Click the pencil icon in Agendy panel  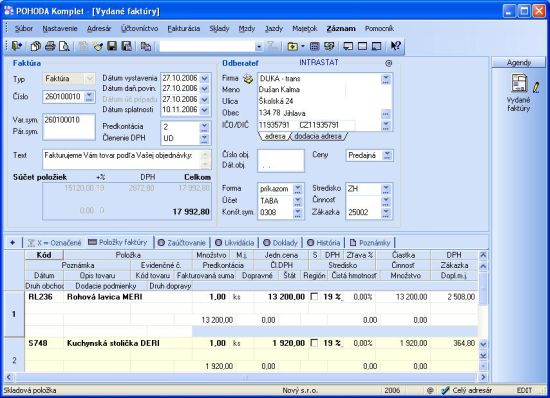536,87
